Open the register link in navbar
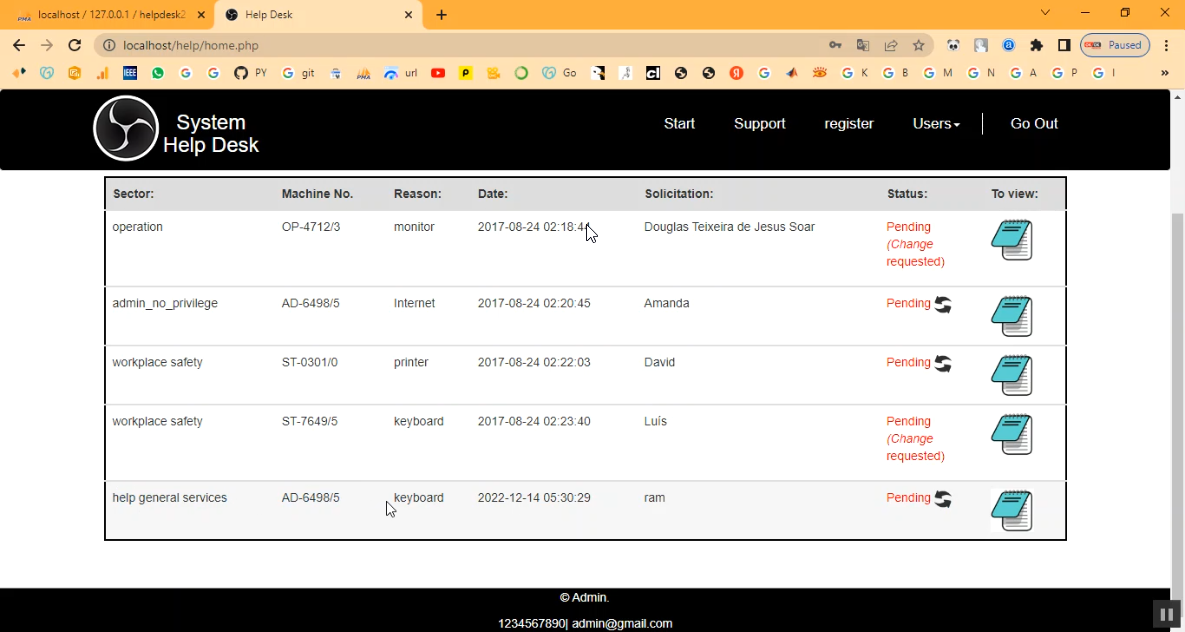The height and width of the screenshot is (632, 1185). click(x=848, y=124)
